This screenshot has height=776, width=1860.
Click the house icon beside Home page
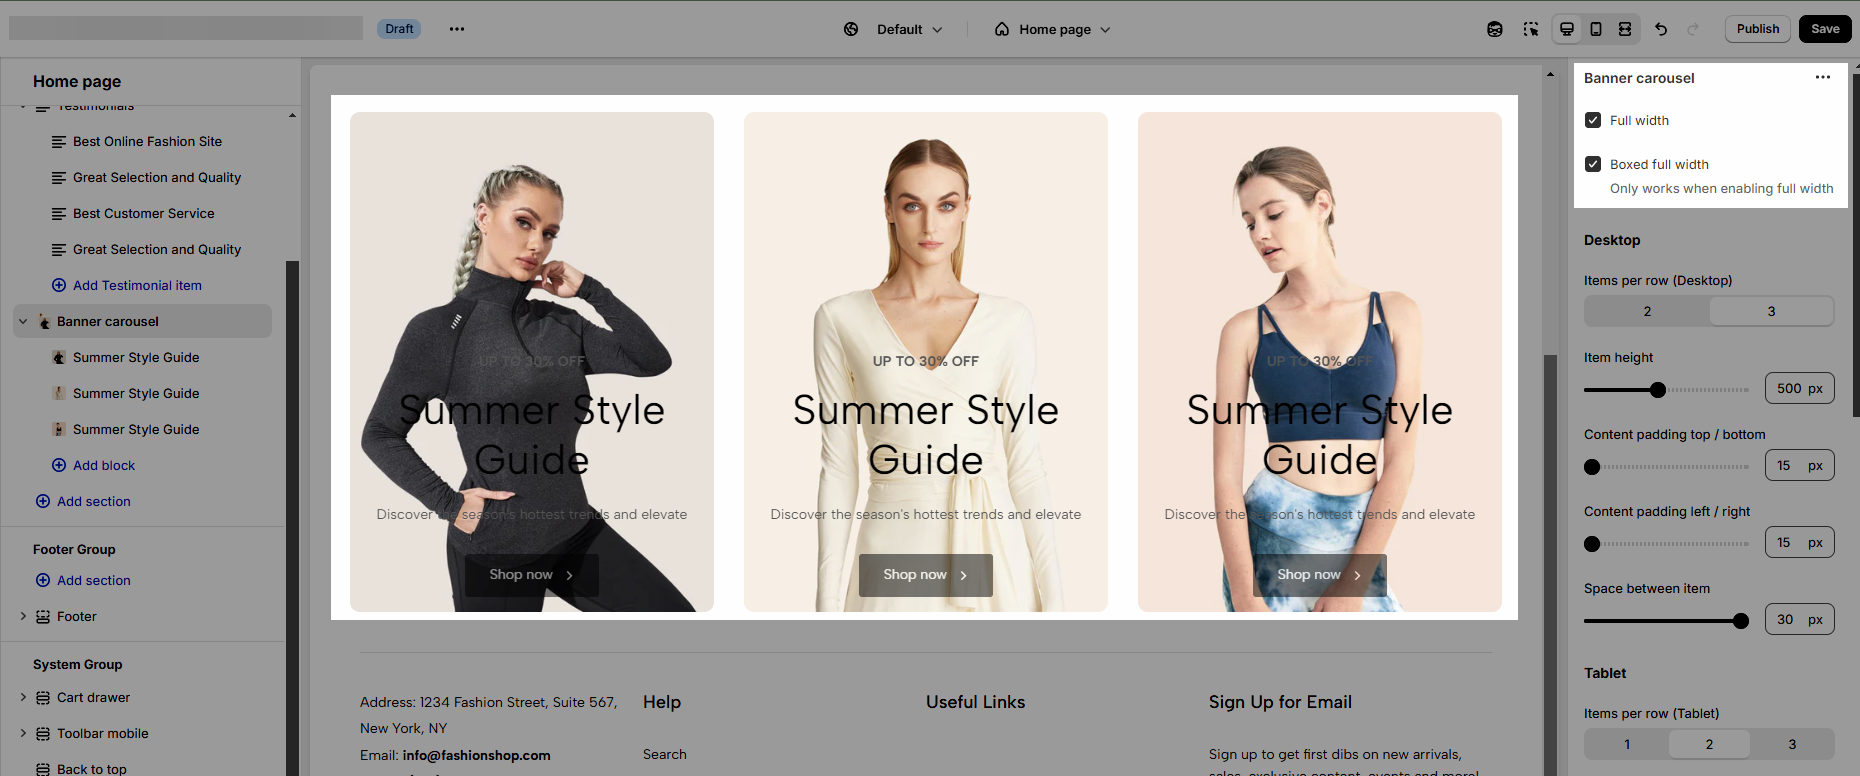1001,29
